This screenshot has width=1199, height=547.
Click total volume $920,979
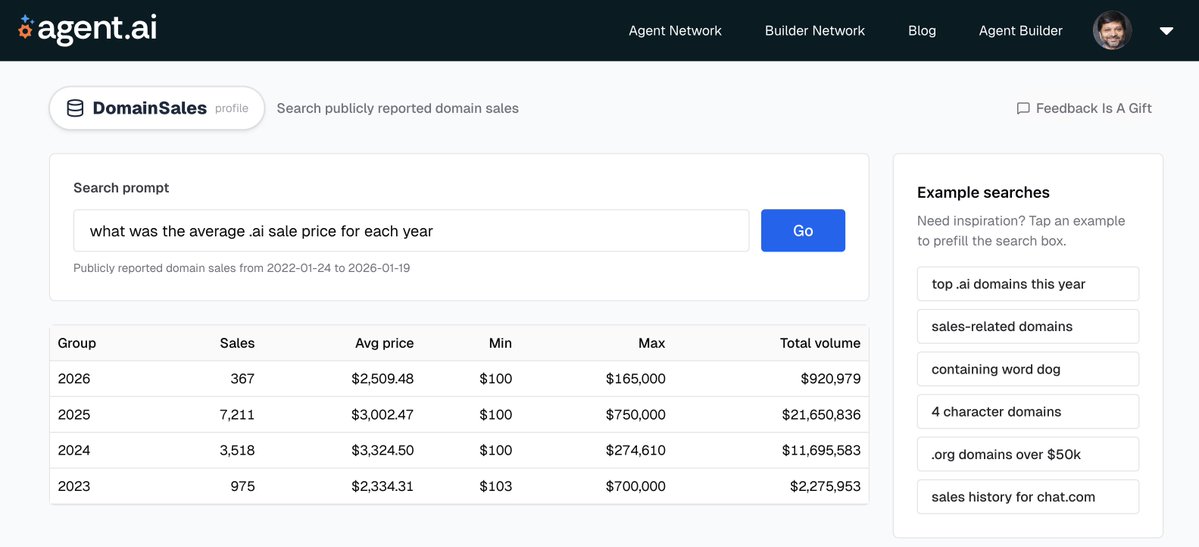pos(830,379)
